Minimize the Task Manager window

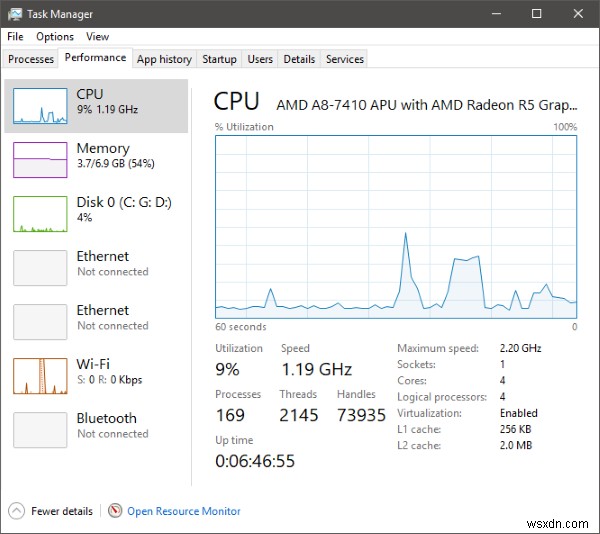[x=496, y=14]
